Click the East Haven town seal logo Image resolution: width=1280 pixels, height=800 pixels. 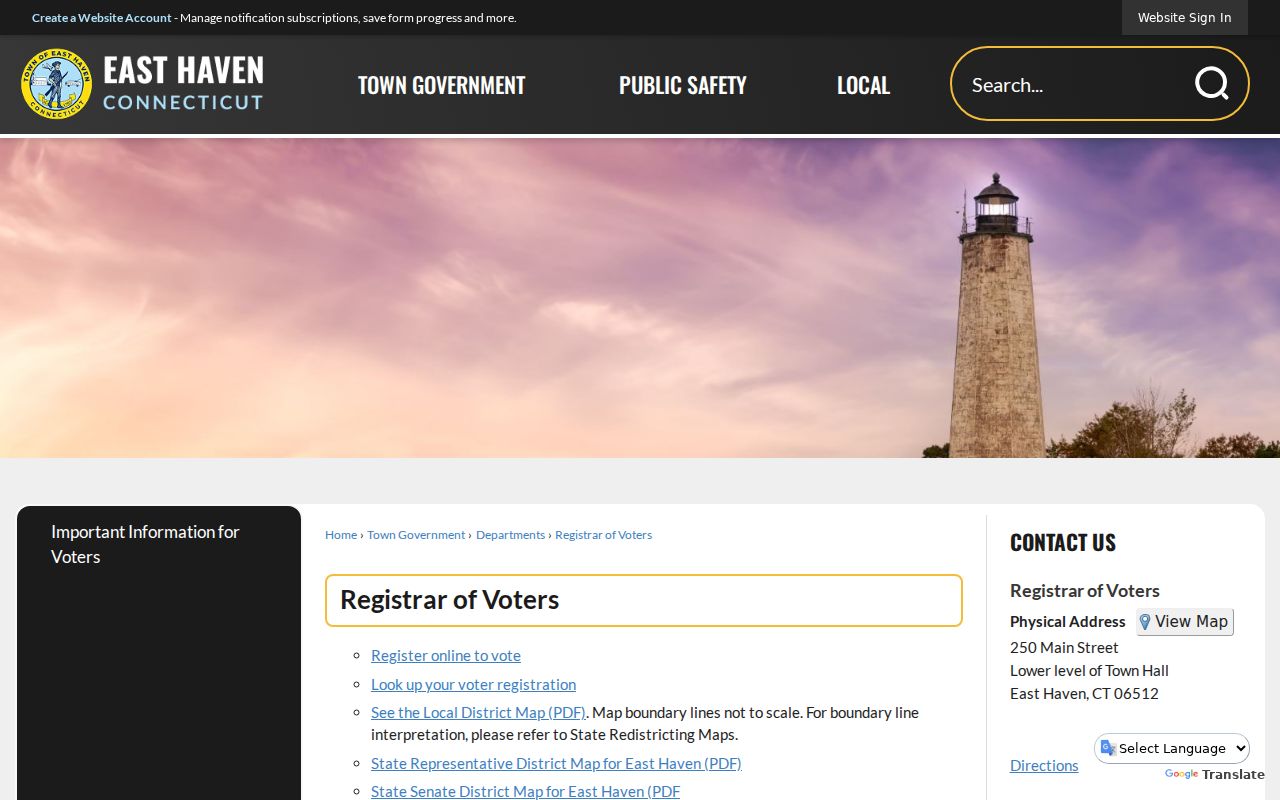[56, 84]
